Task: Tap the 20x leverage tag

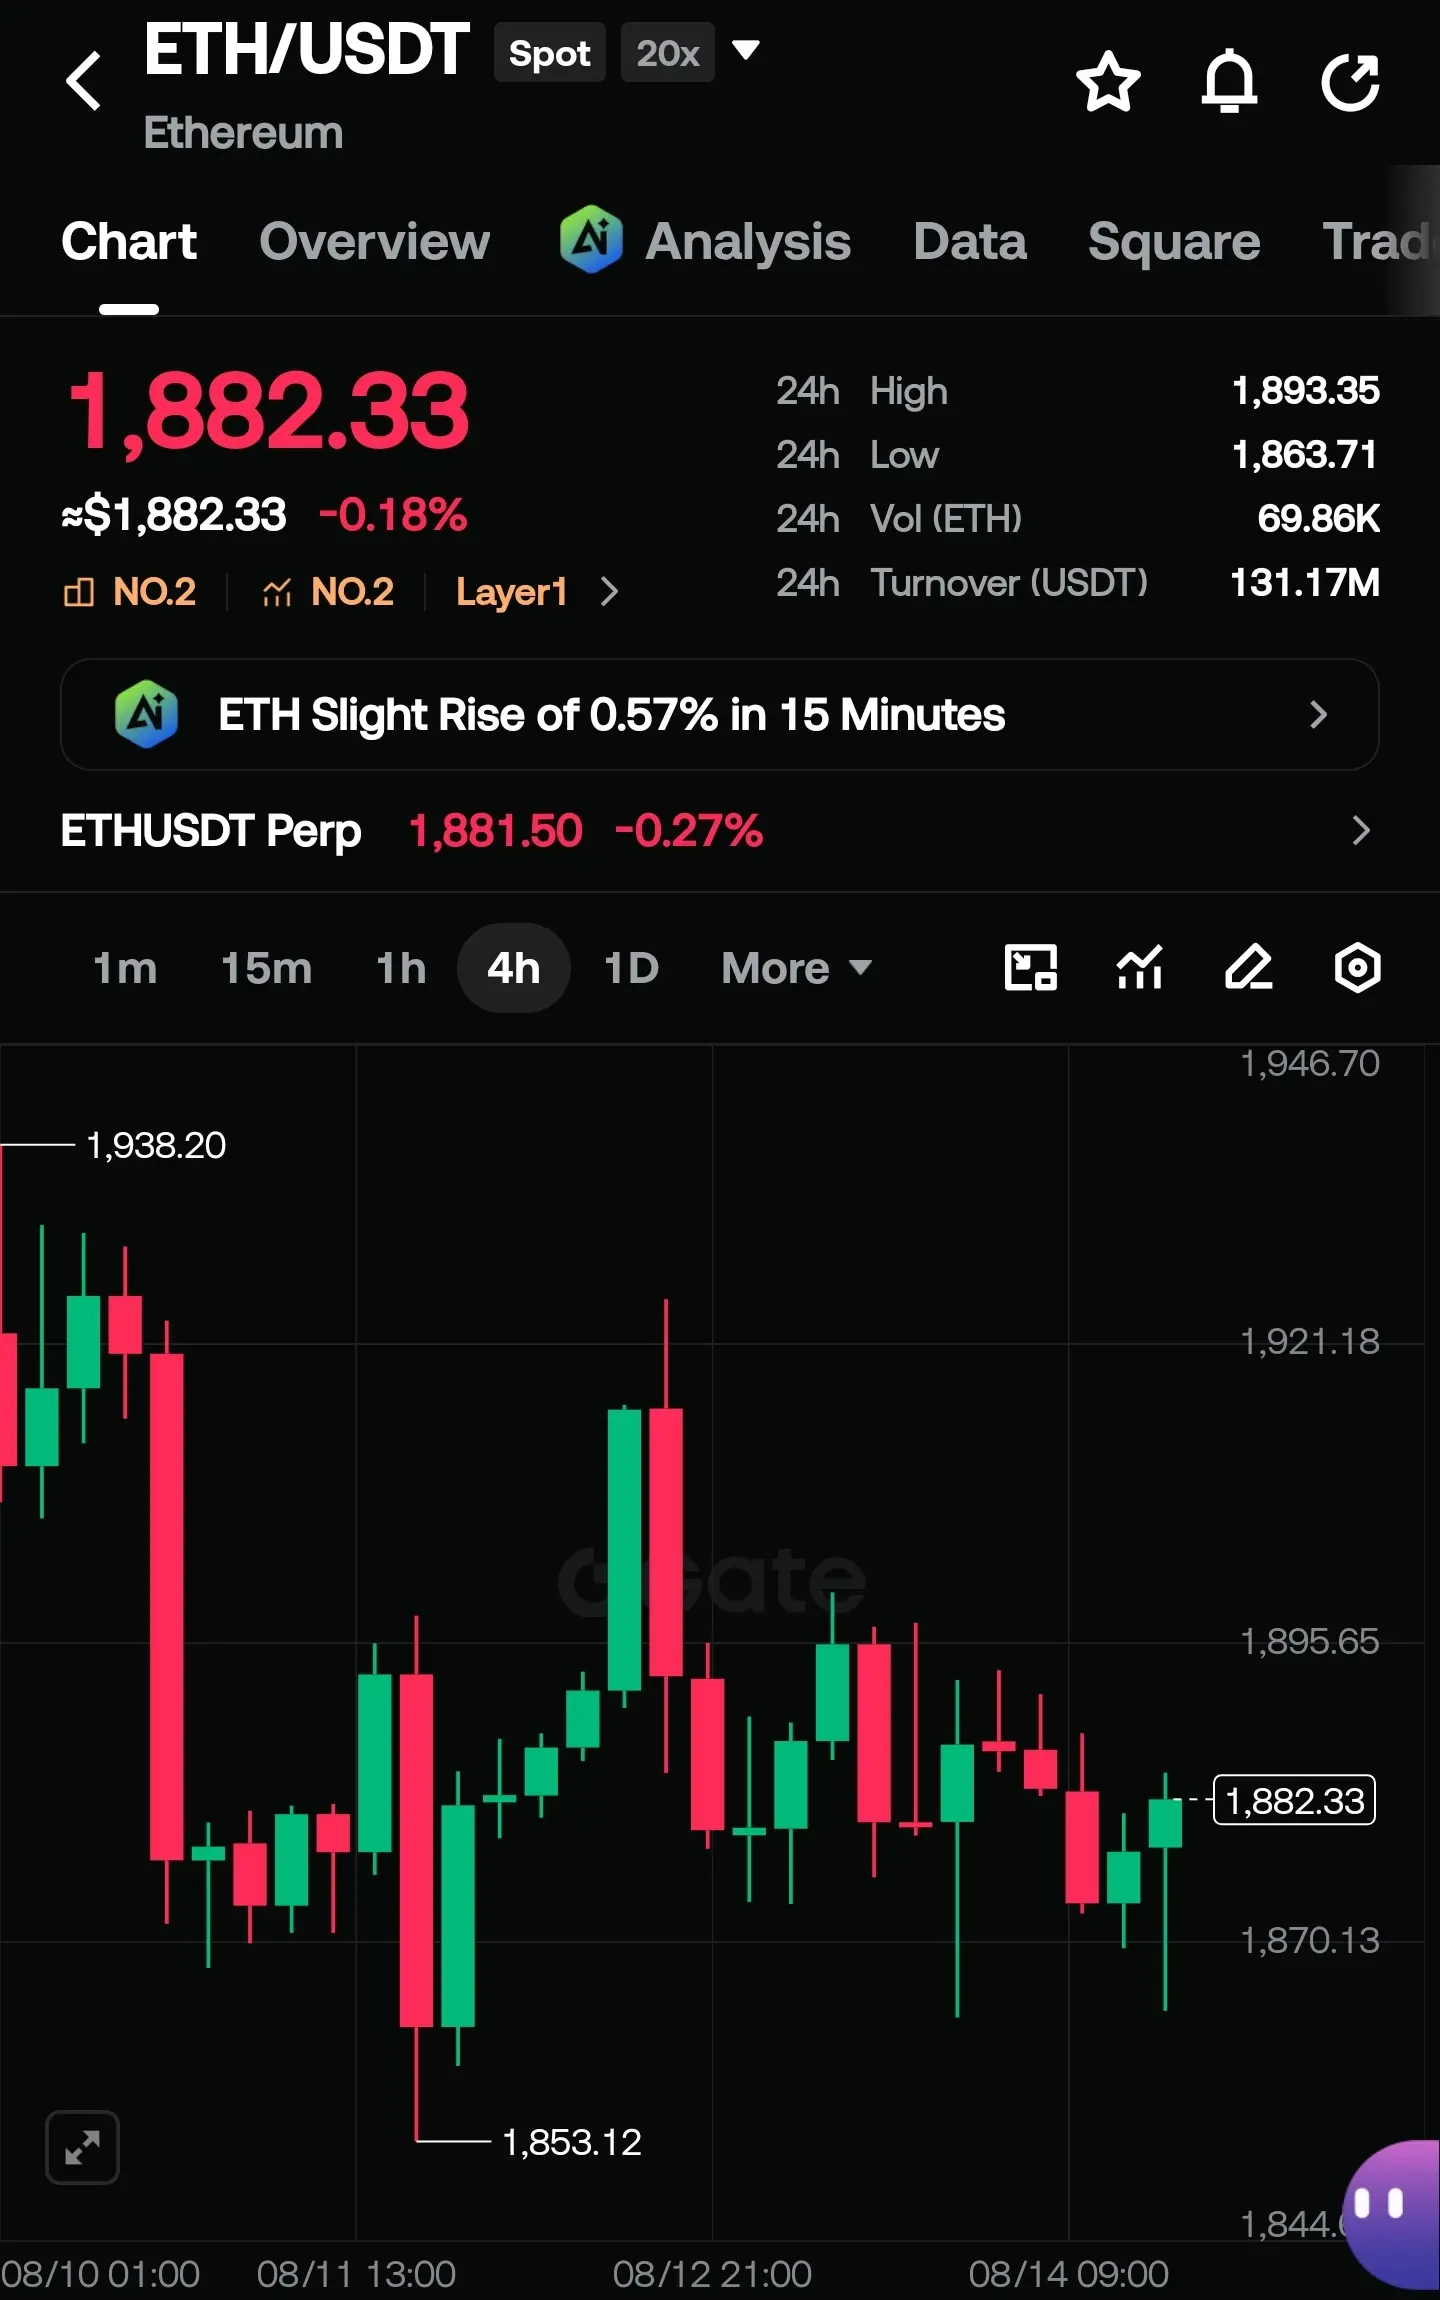Action: pyautogui.click(x=668, y=52)
